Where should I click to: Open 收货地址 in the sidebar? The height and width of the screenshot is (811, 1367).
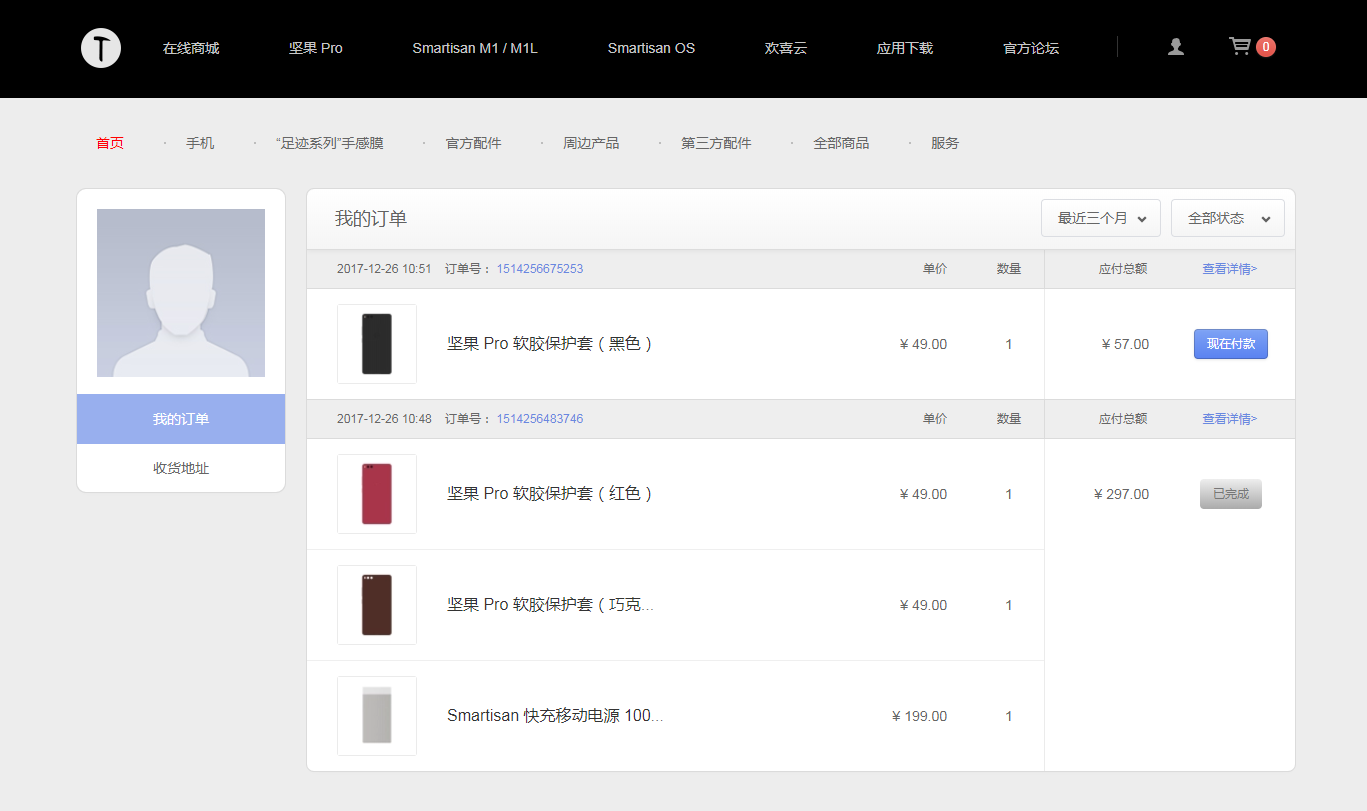click(x=181, y=468)
